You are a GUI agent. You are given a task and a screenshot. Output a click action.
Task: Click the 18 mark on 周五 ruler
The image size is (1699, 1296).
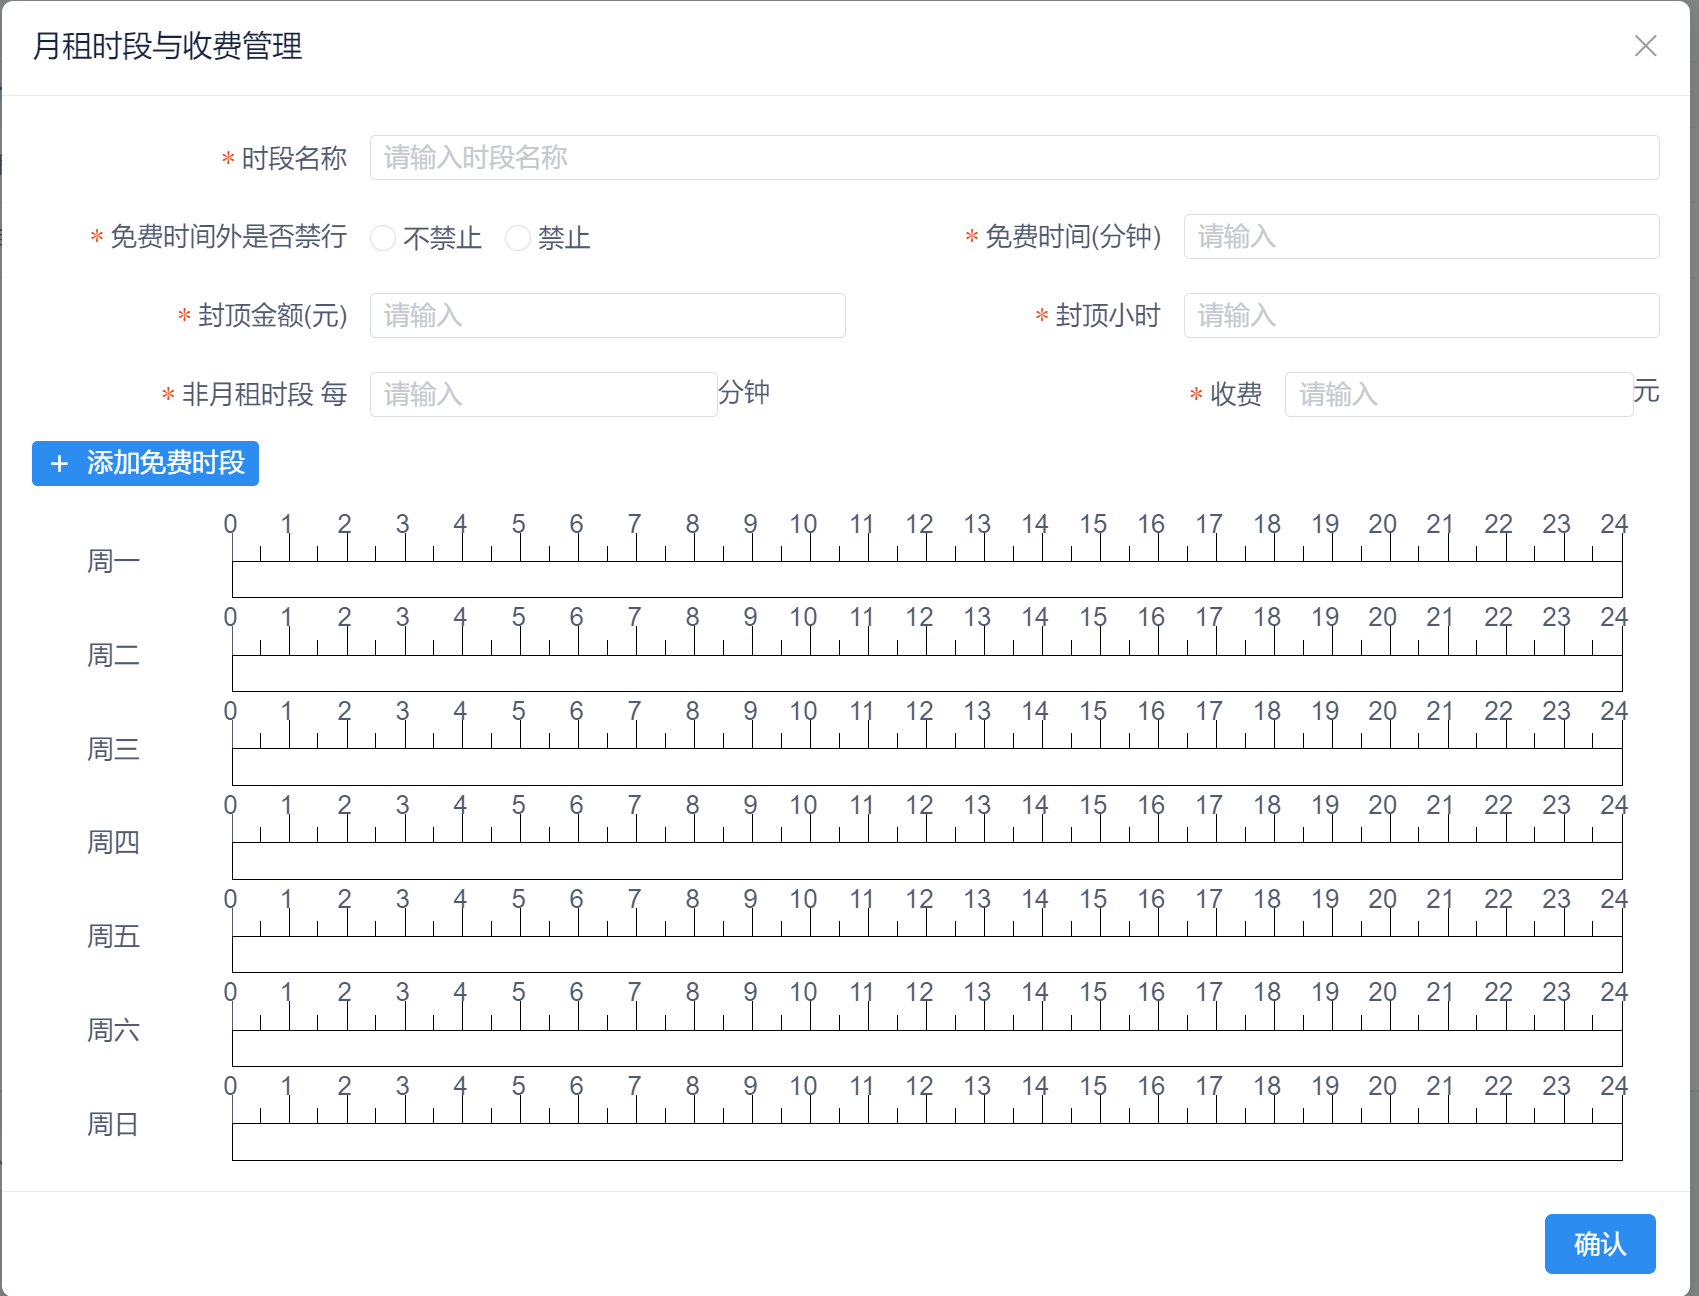(1267, 899)
